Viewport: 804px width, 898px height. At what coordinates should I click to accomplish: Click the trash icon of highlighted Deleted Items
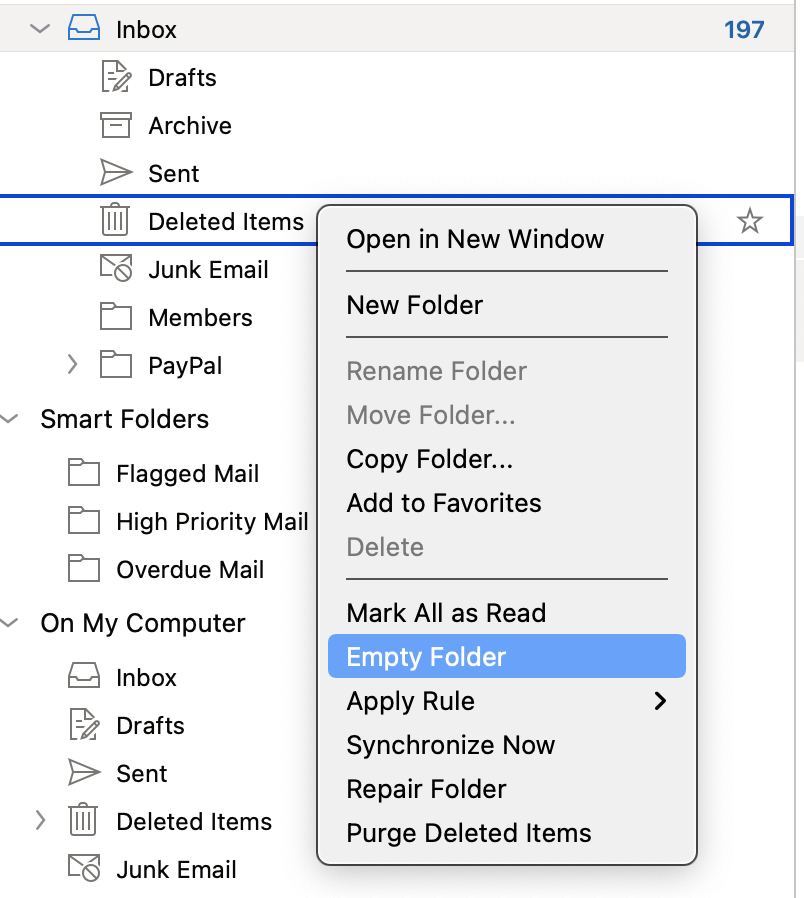(115, 220)
